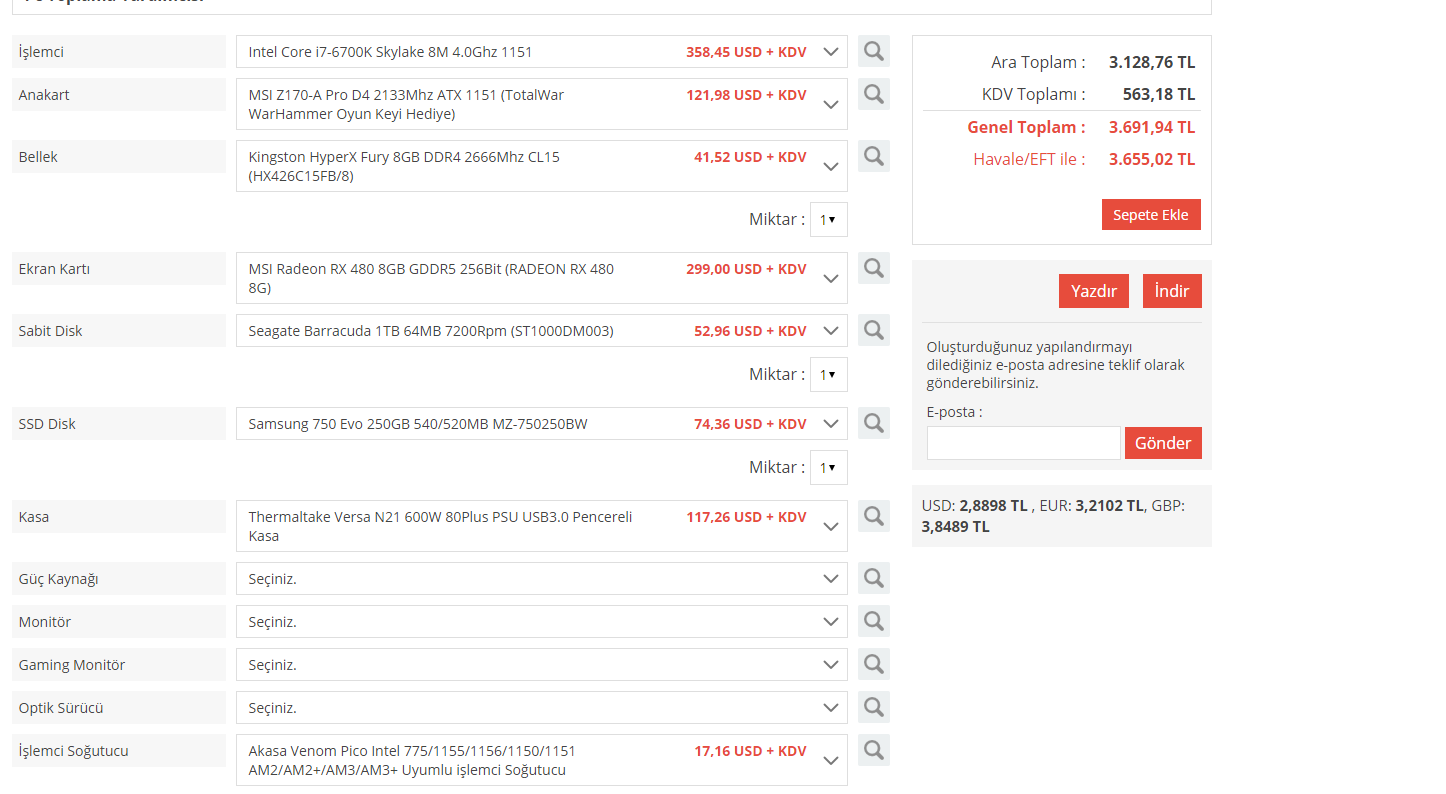Click search icon next to İşlemci row
The height and width of the screenshot is (794, 1446).
(874, 51)
